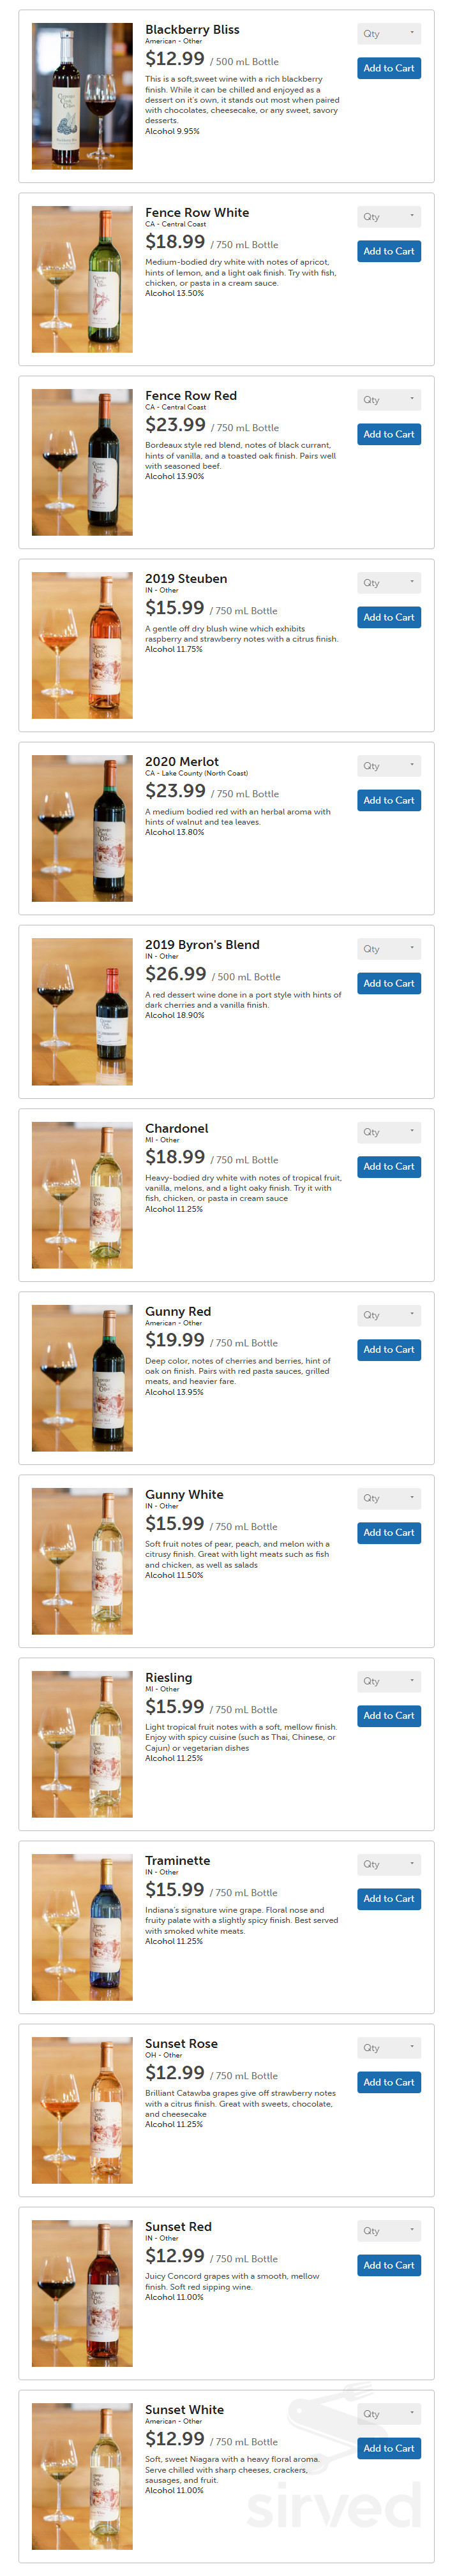The height and width of the screenshot is (2576, 457).
Task: Click the Blackberry Bliss product image
Action: [x=82, y=96]
